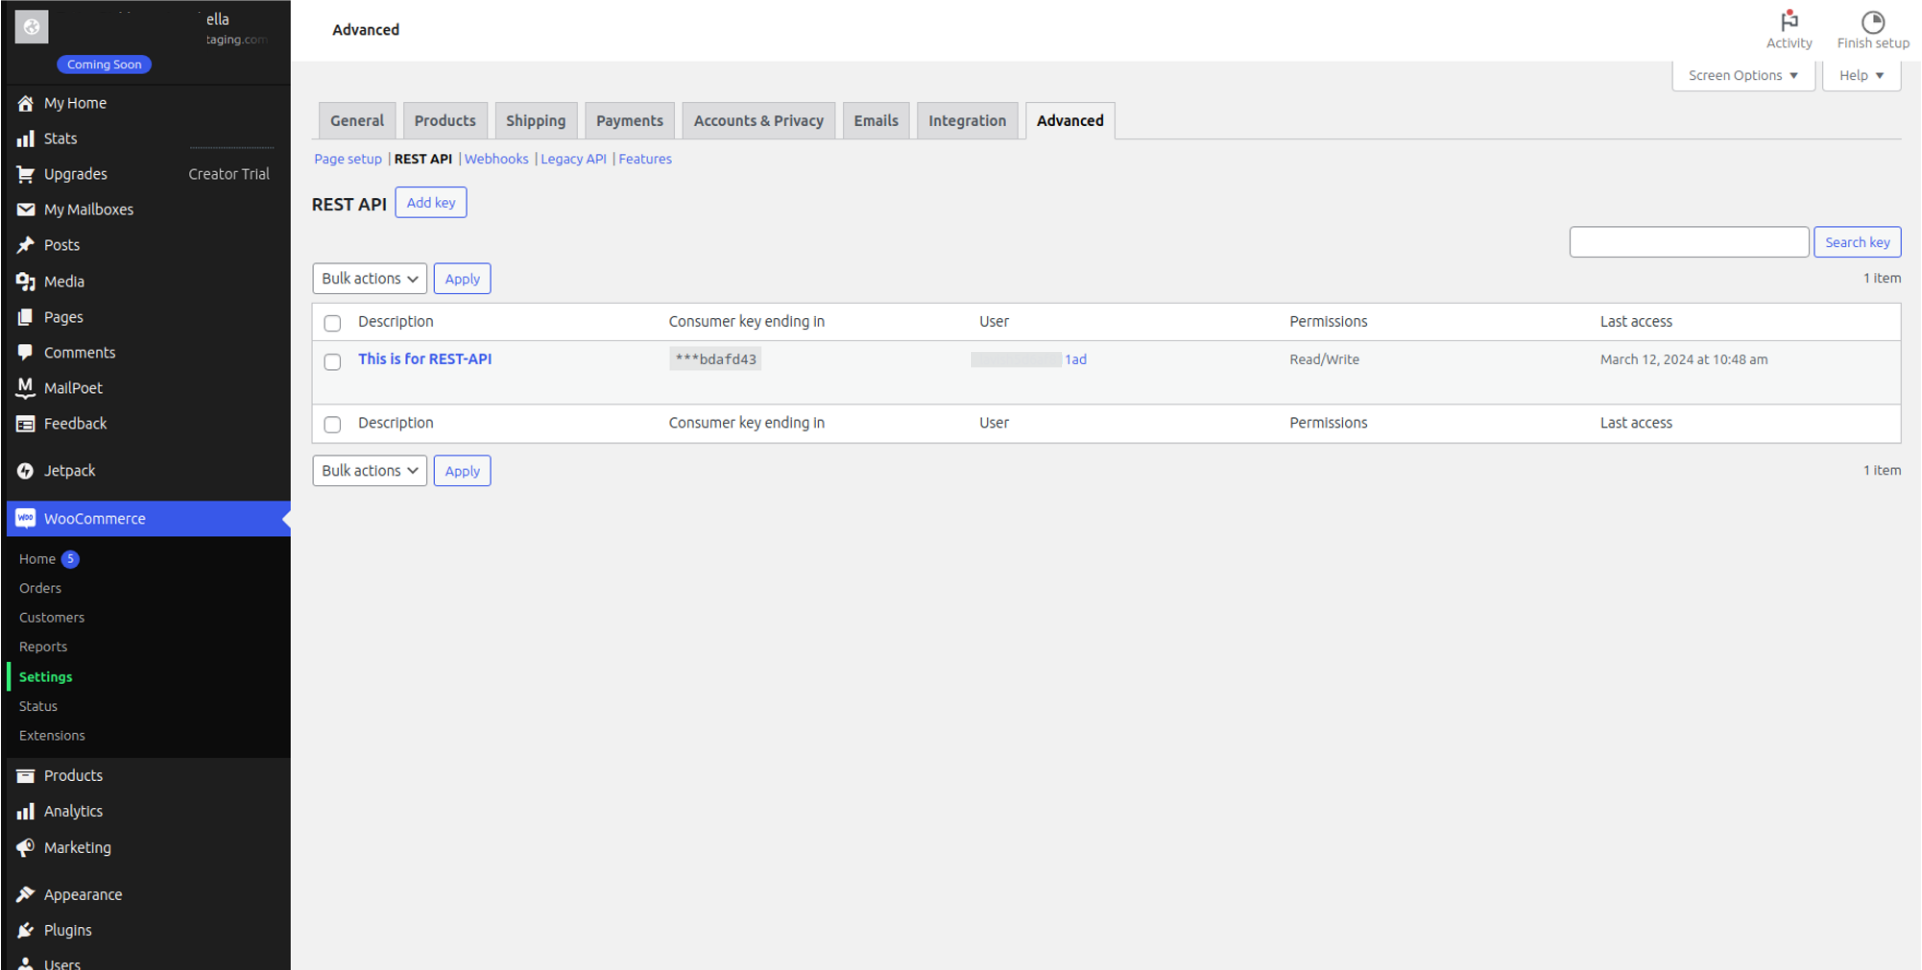Expand the Help dropdown

pyautogui.click(x=1860, y=76)
